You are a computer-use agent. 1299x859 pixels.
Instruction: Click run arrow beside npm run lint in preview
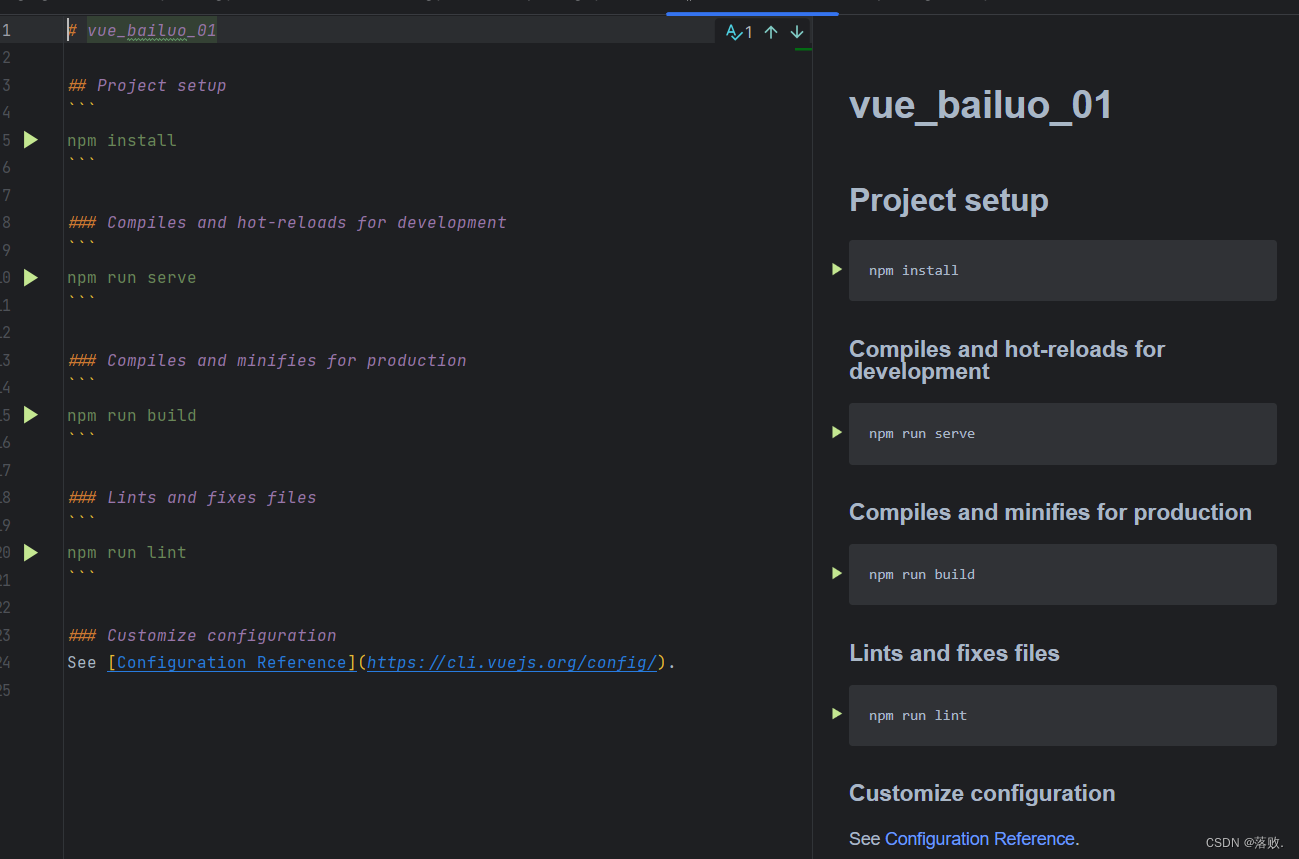pos(837,714)
